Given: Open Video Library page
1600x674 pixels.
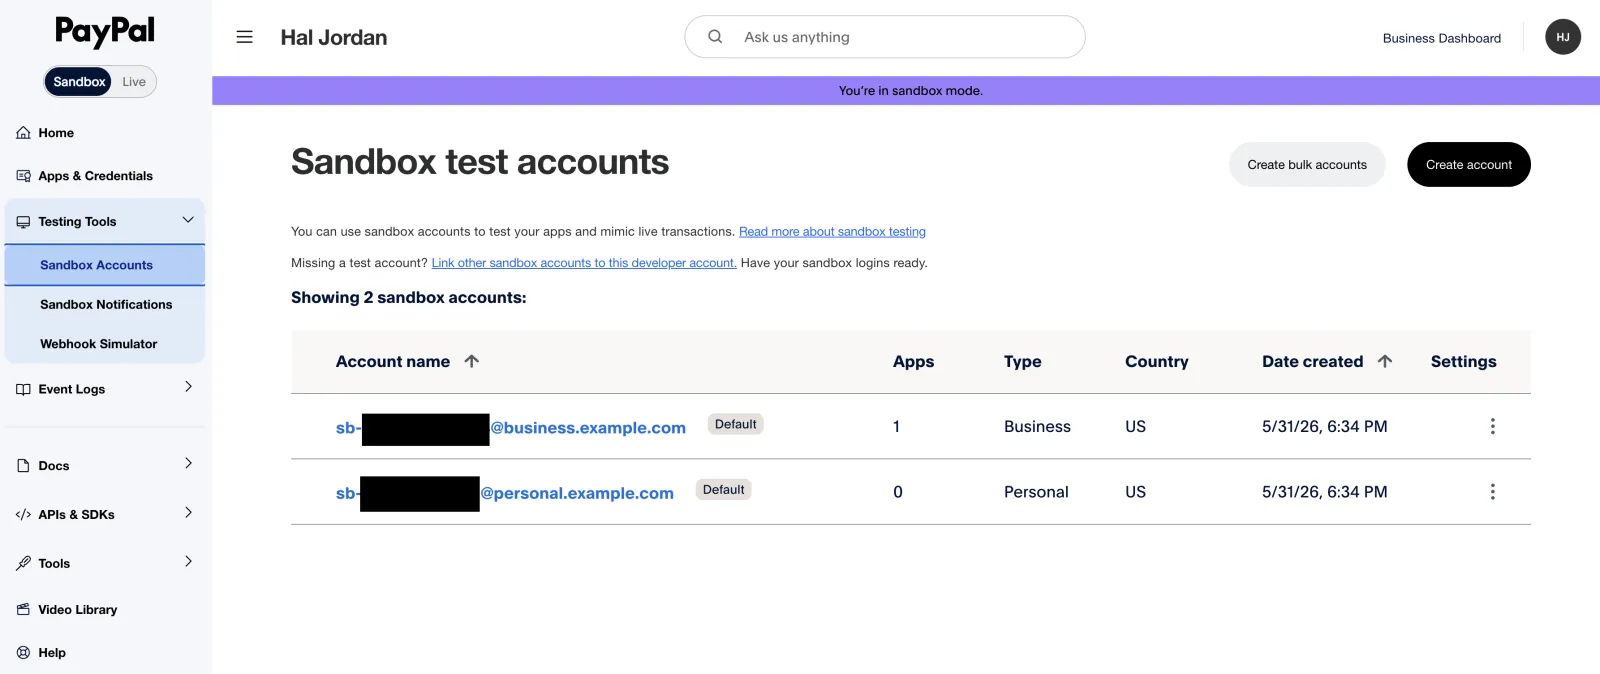Looking at the screenshot, I should pyautogui.click(x=77, y=610).
